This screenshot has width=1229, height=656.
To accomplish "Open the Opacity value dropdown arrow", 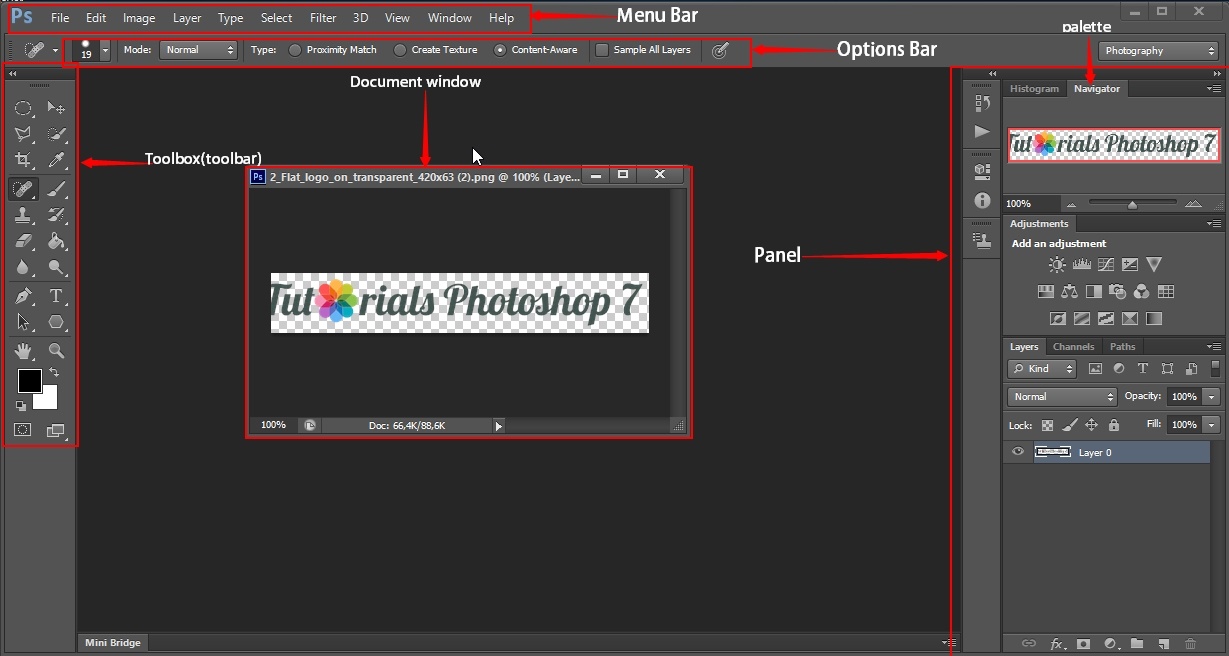I will 1212,397.
